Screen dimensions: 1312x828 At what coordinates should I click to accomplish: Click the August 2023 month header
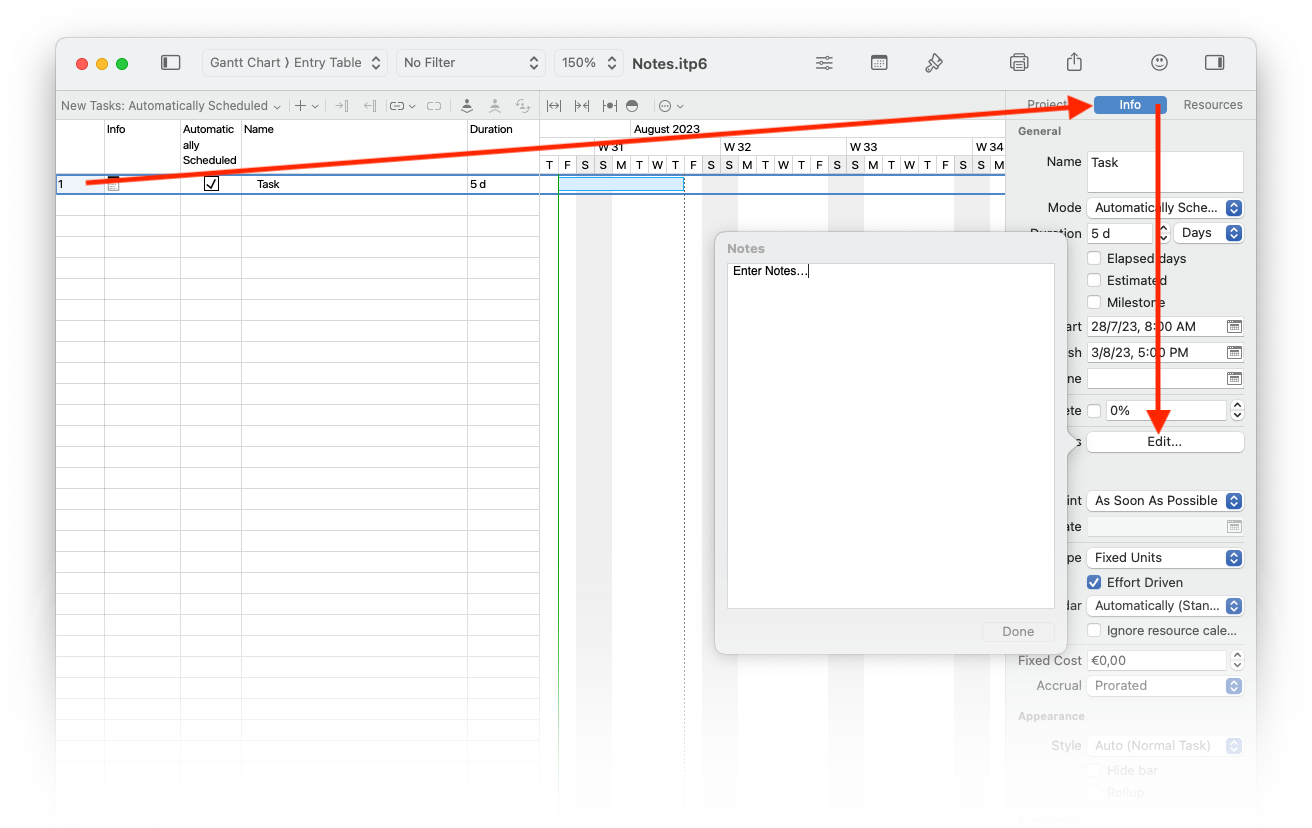coord(667,129)
